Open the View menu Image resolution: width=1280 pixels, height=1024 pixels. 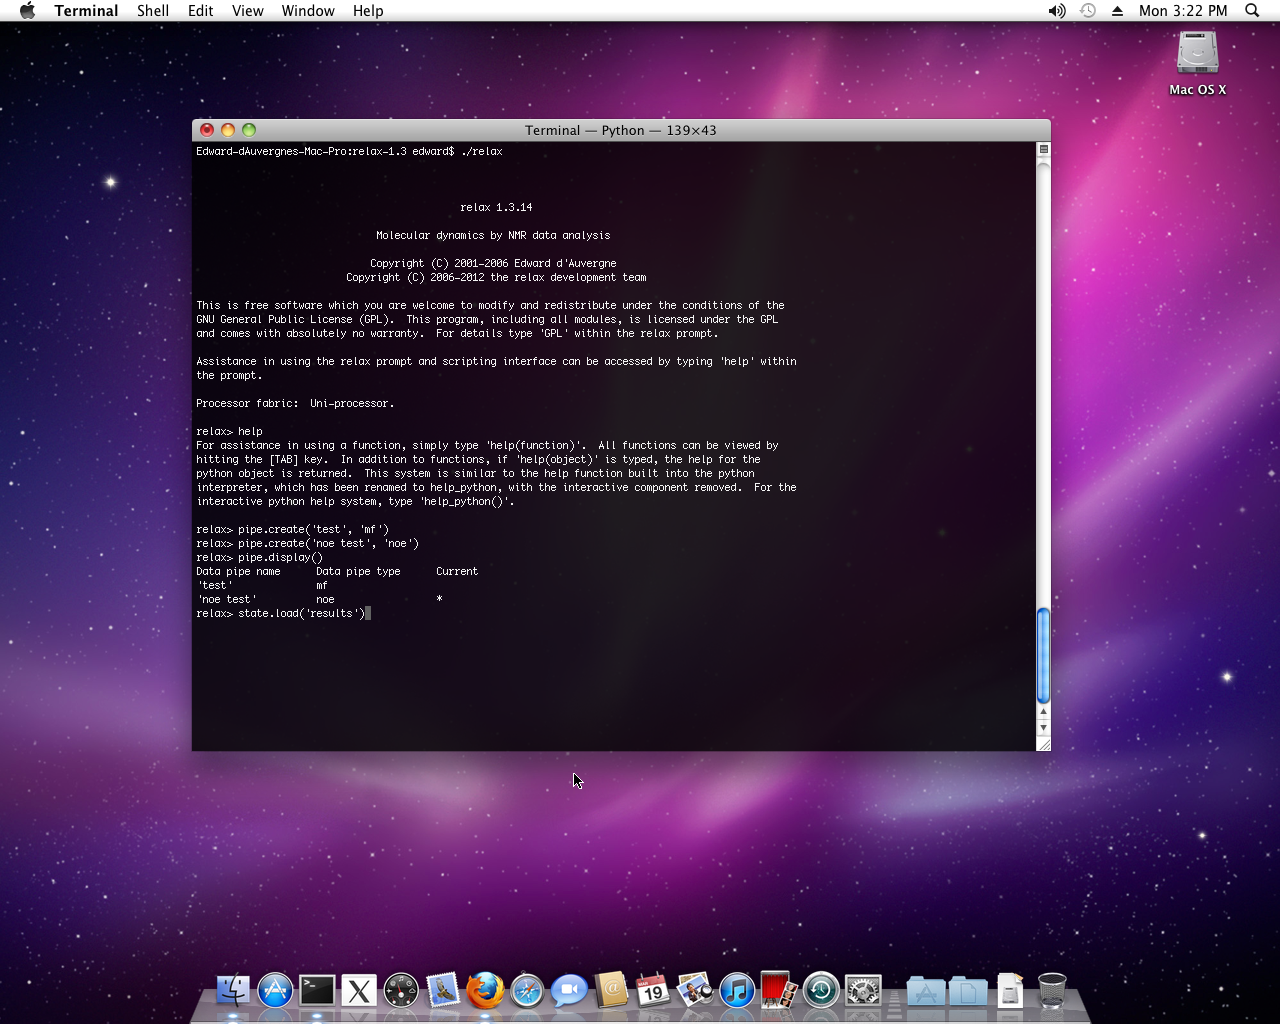(247, 11)
